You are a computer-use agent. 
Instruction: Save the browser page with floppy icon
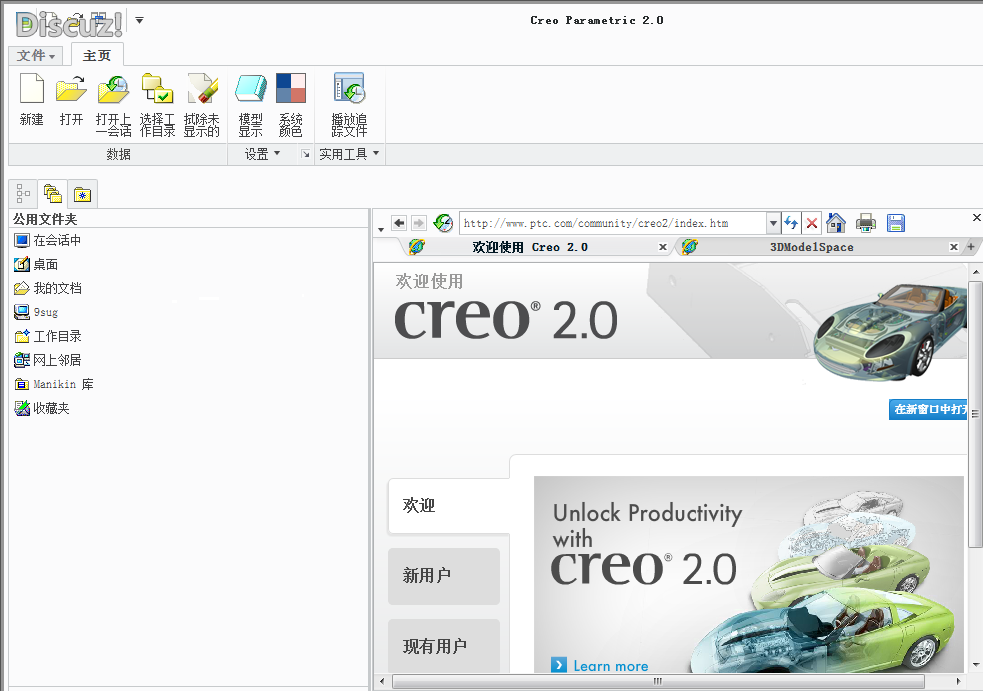tap(896, 223)
